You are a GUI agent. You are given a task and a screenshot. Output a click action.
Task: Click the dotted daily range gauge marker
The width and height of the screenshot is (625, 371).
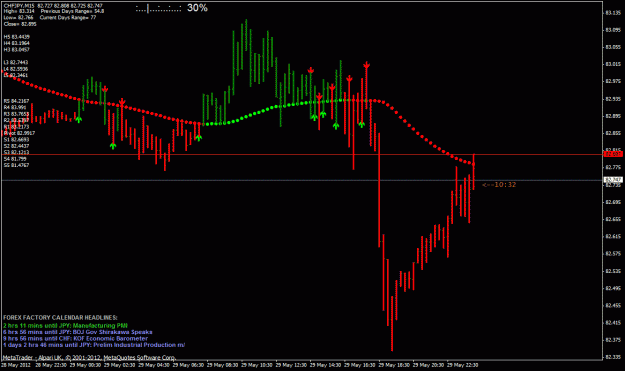158,8
